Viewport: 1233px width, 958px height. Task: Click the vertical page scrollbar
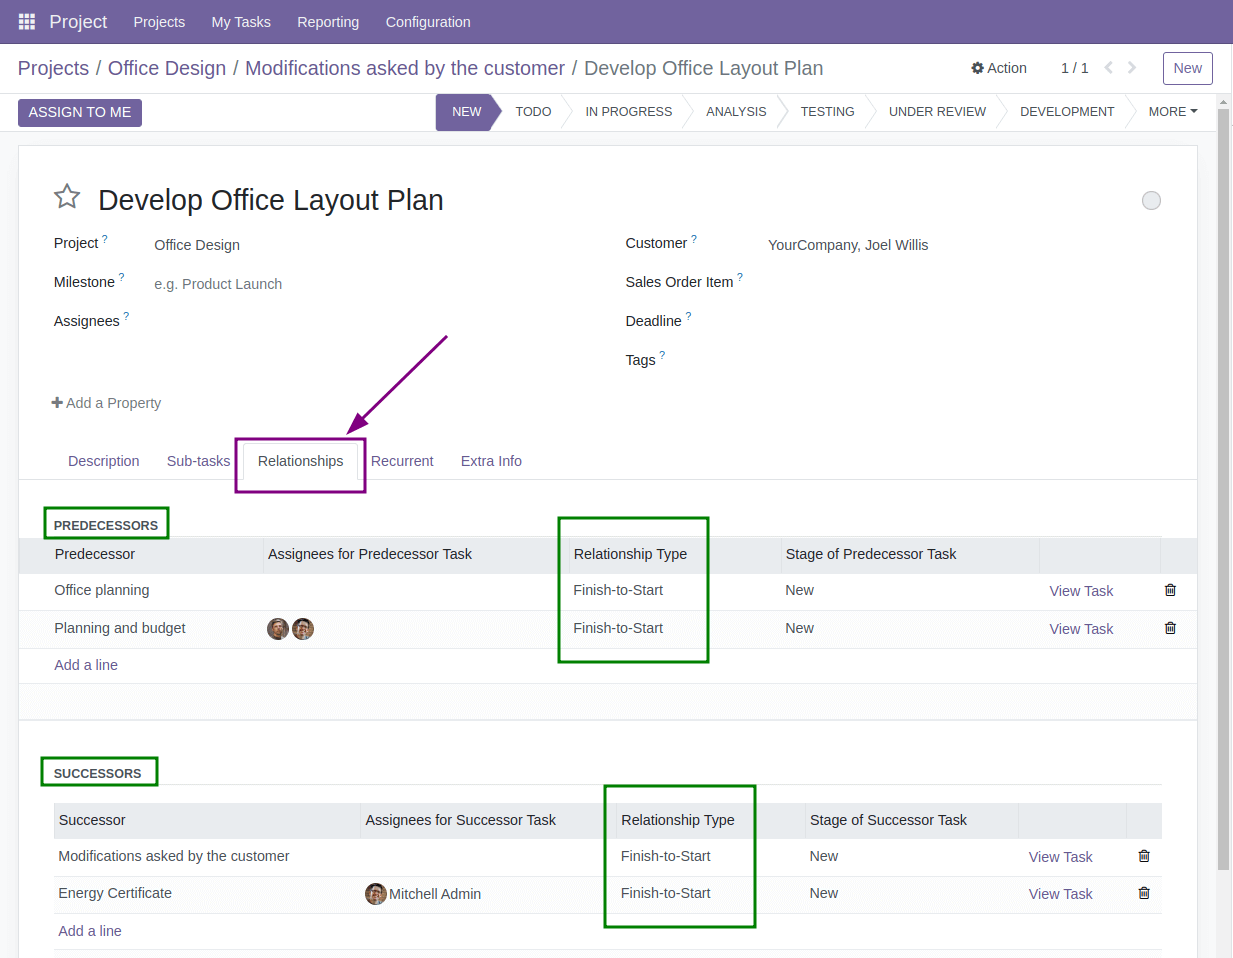point(1224,400)
